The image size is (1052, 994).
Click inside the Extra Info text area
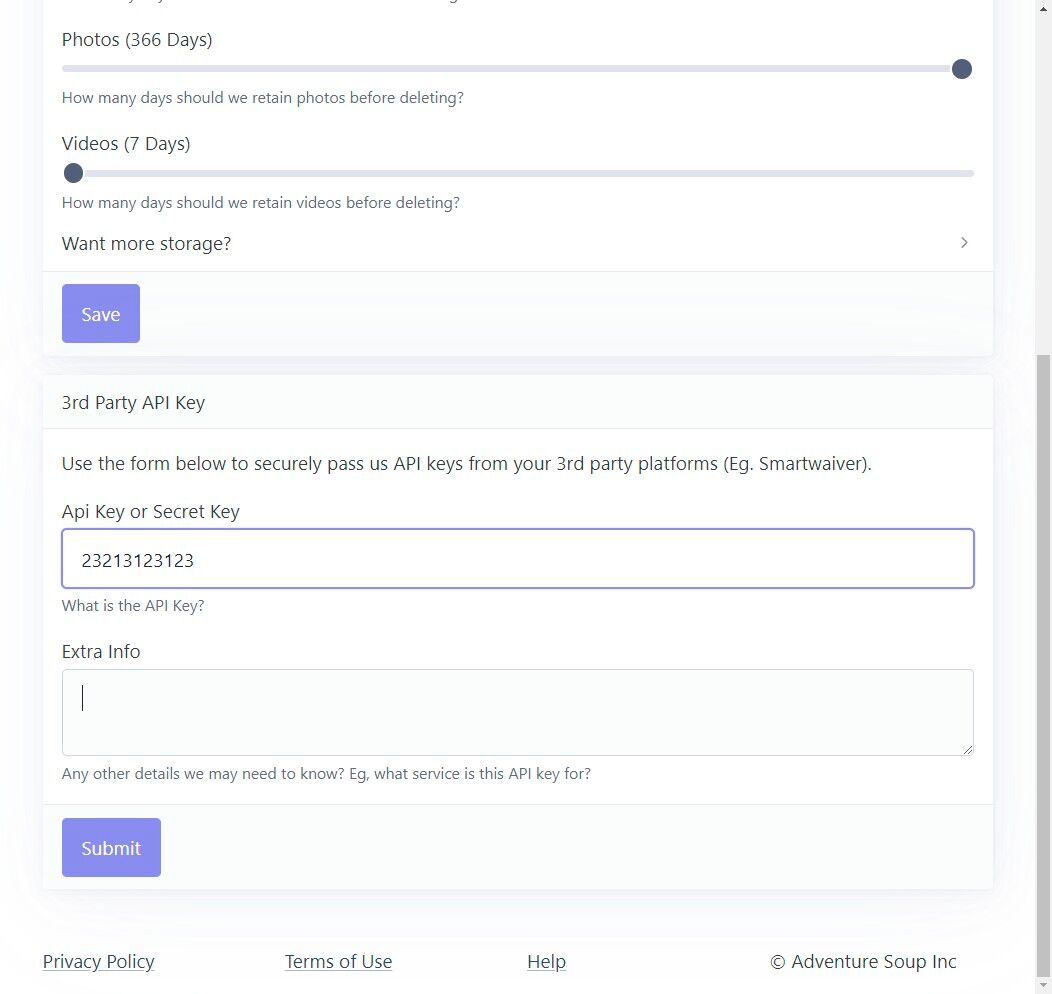point(518,712)
